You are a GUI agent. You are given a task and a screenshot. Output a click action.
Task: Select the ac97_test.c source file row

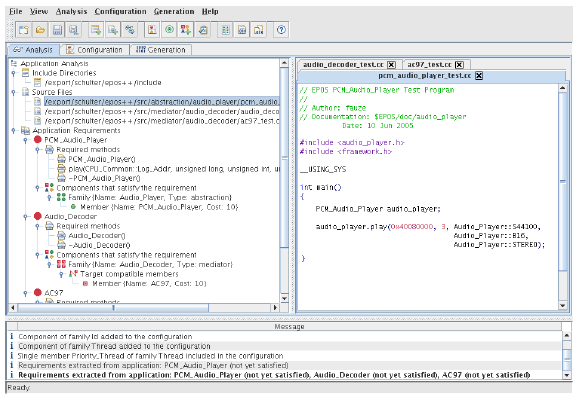162,121
